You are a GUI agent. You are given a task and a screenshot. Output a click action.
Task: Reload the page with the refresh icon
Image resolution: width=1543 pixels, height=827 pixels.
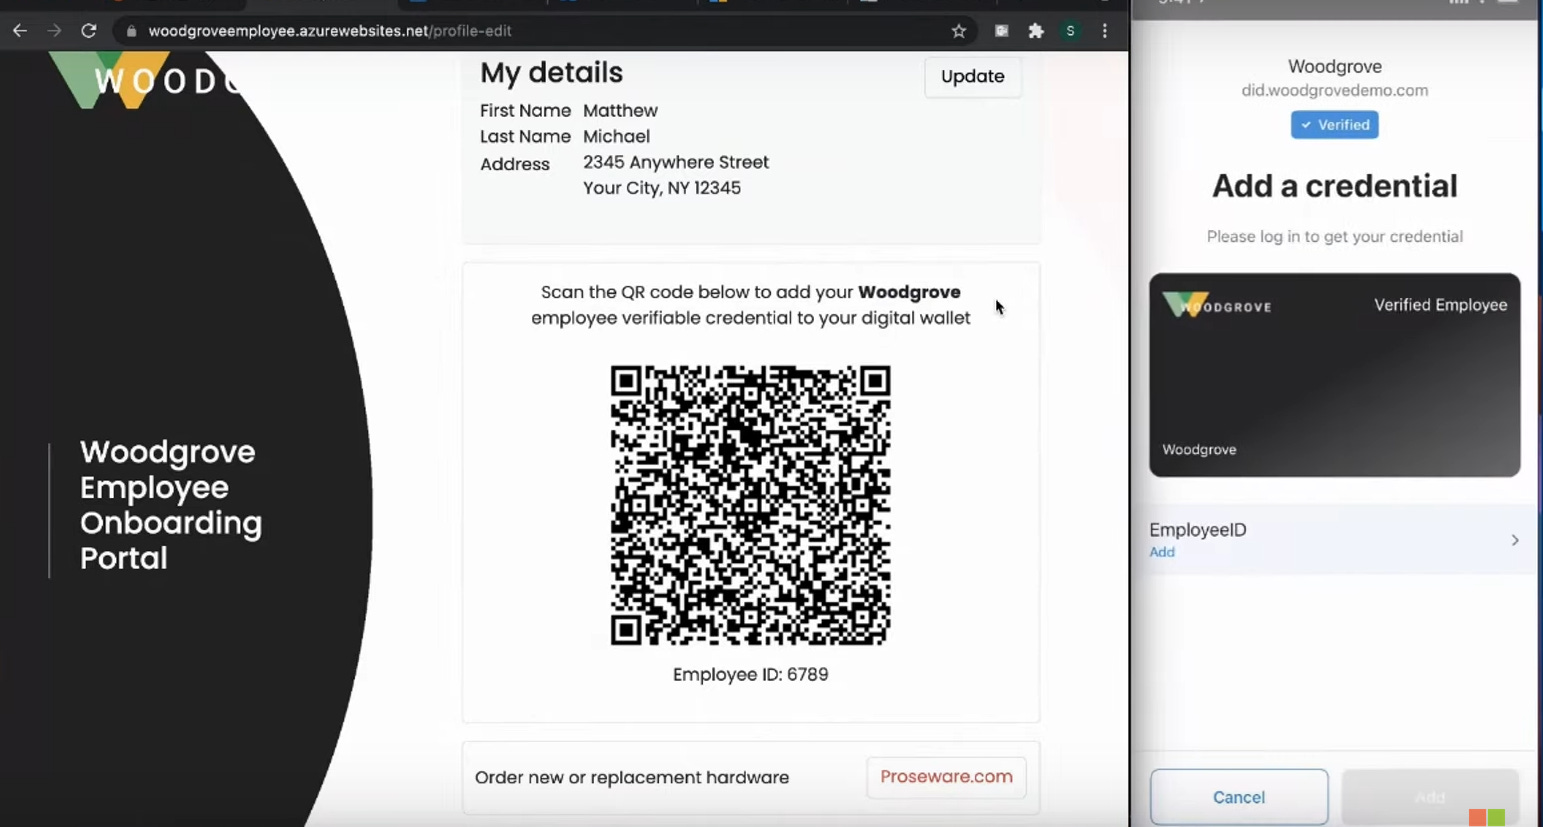(88, 31)
